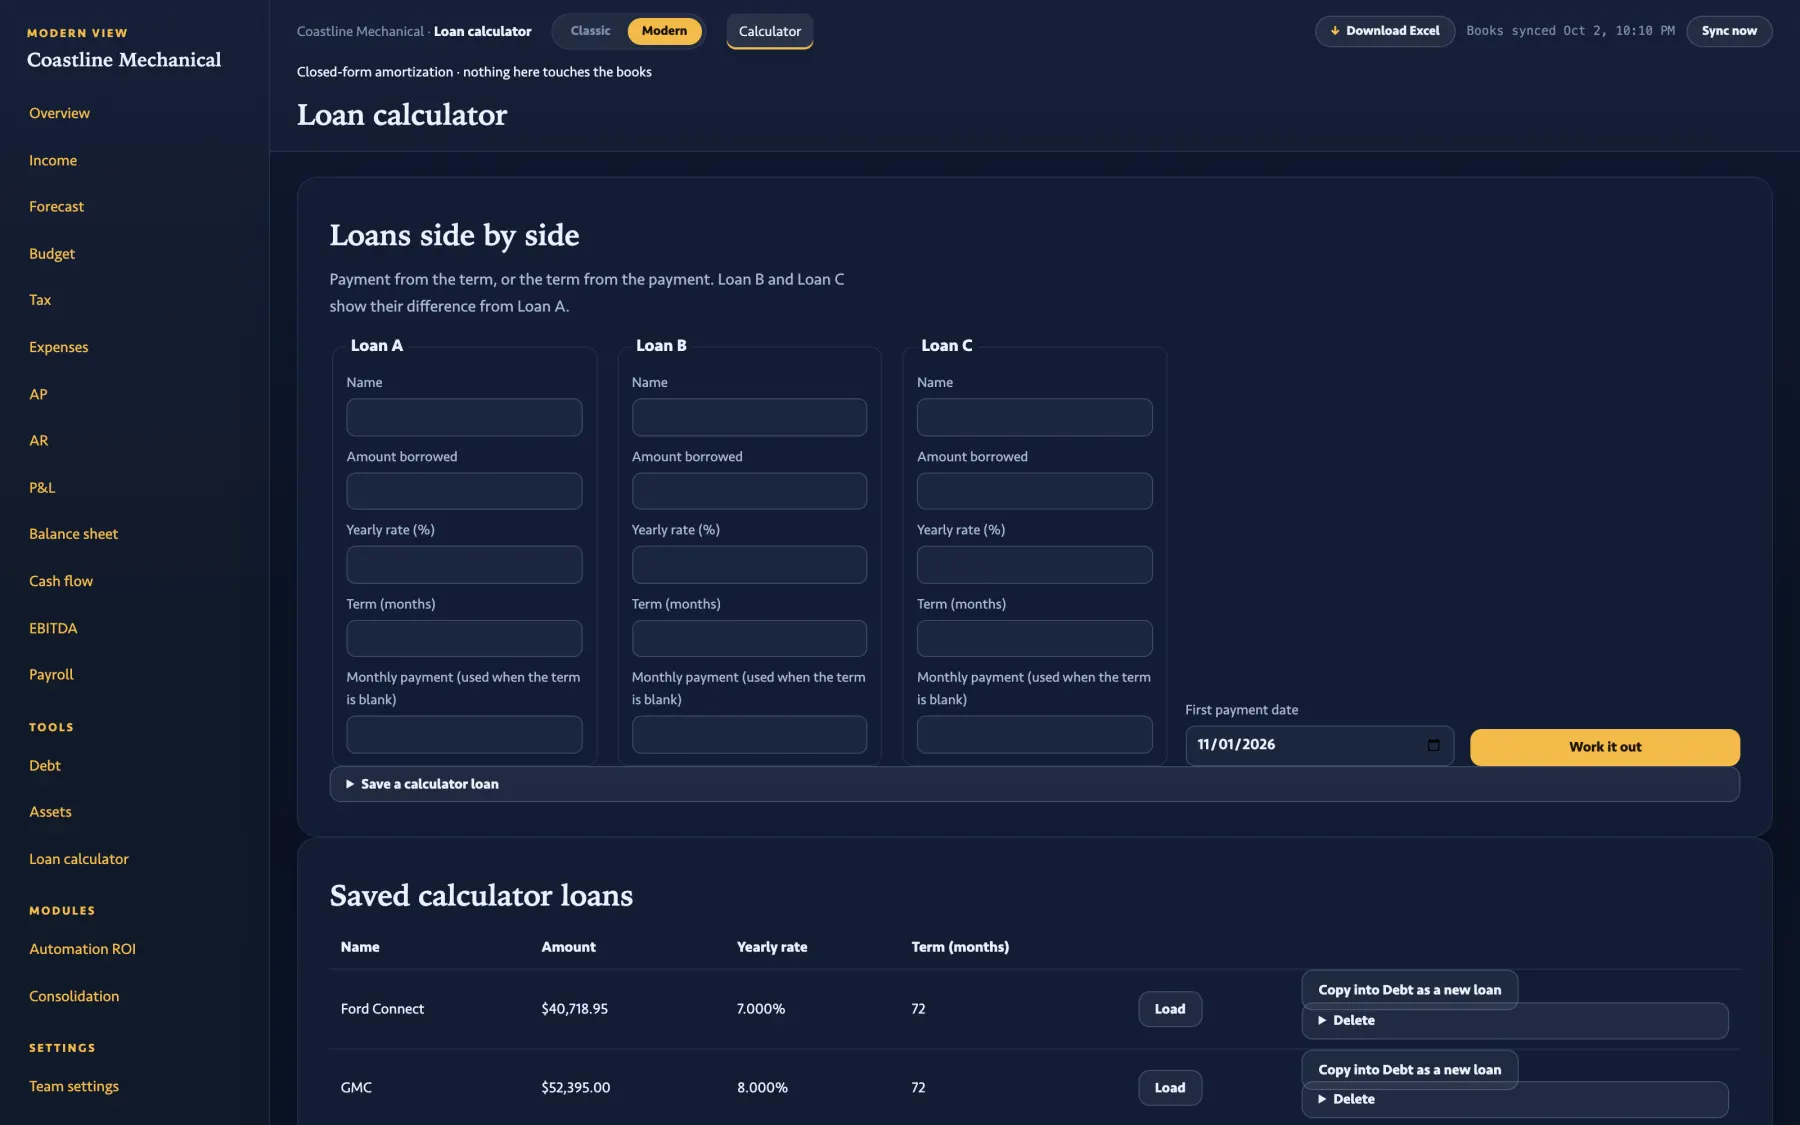This screenshot has width=1800, height=1125.
Task: Open AR in the sidebar
Action: [x=38, y=441]
